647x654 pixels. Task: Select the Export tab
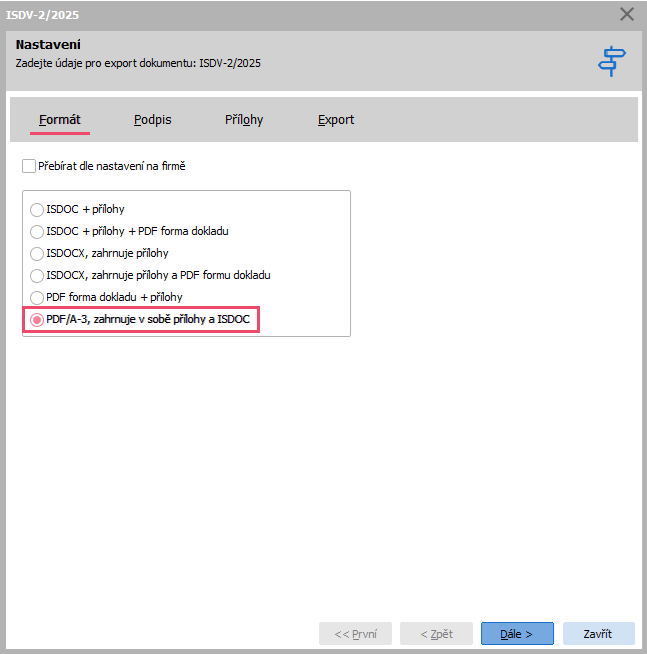pyautogui.click(x=336, y=120)
